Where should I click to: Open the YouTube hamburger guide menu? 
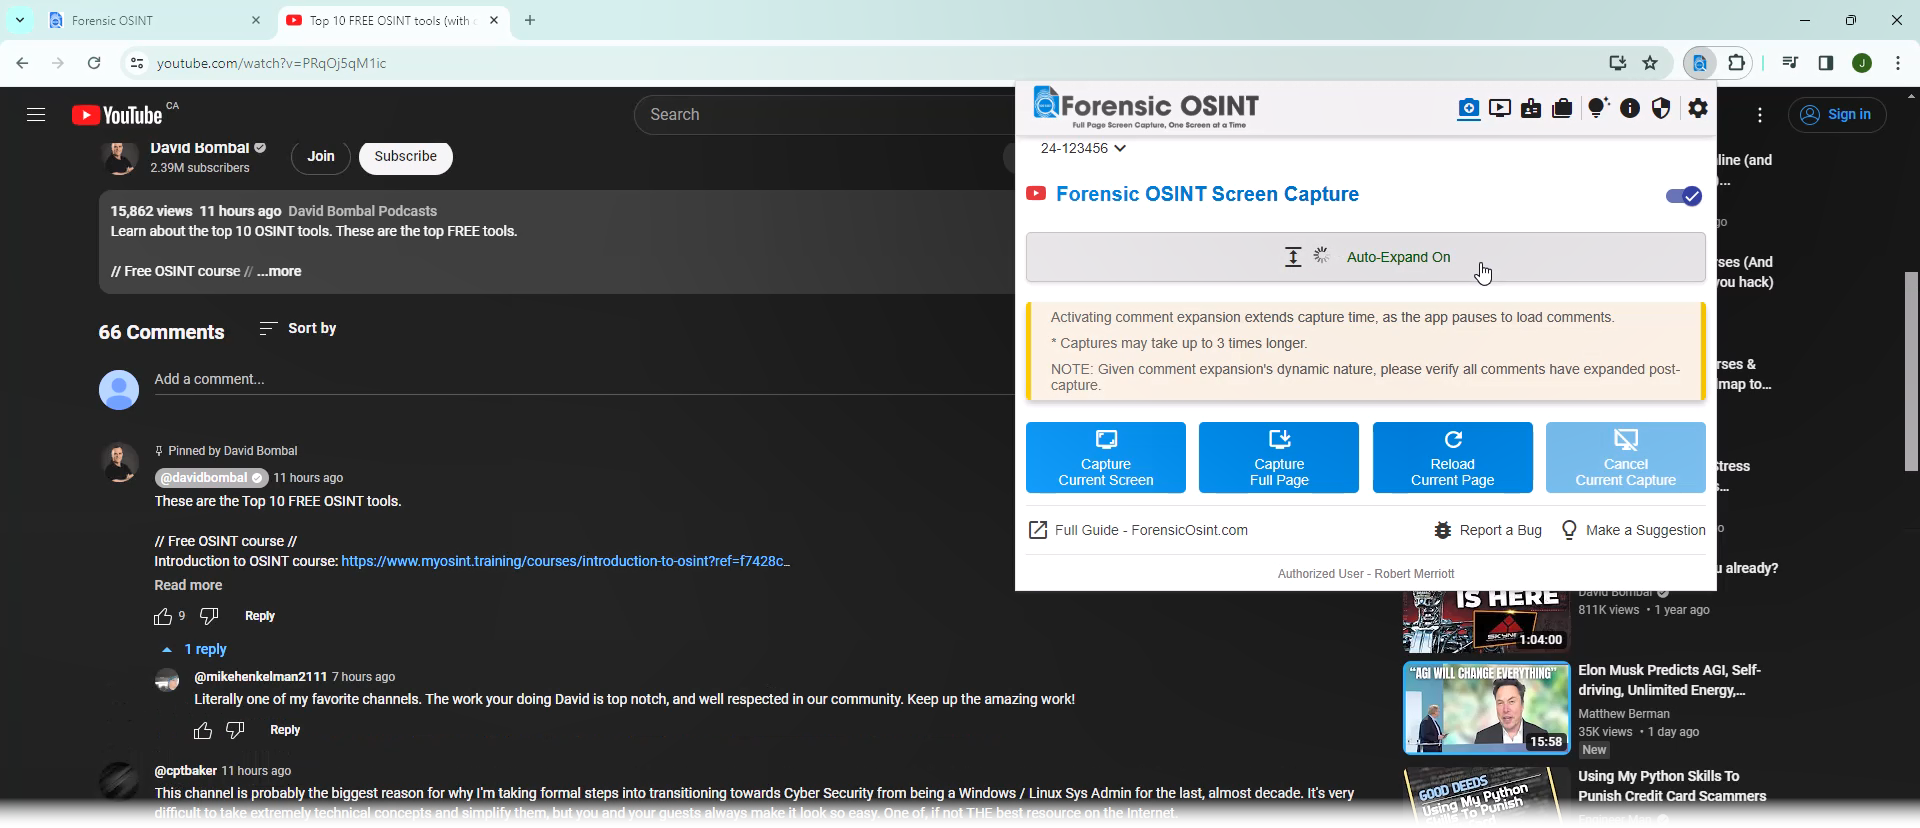coord(36,115)
